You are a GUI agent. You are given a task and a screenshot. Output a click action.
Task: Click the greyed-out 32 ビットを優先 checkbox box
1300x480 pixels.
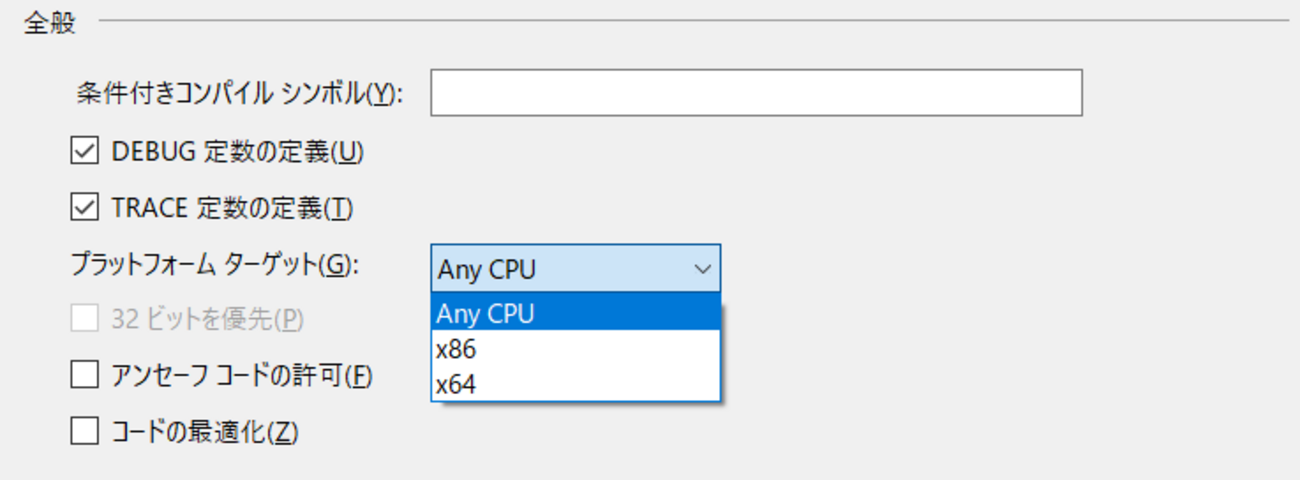pyautogui.click(x=85, y=319)
